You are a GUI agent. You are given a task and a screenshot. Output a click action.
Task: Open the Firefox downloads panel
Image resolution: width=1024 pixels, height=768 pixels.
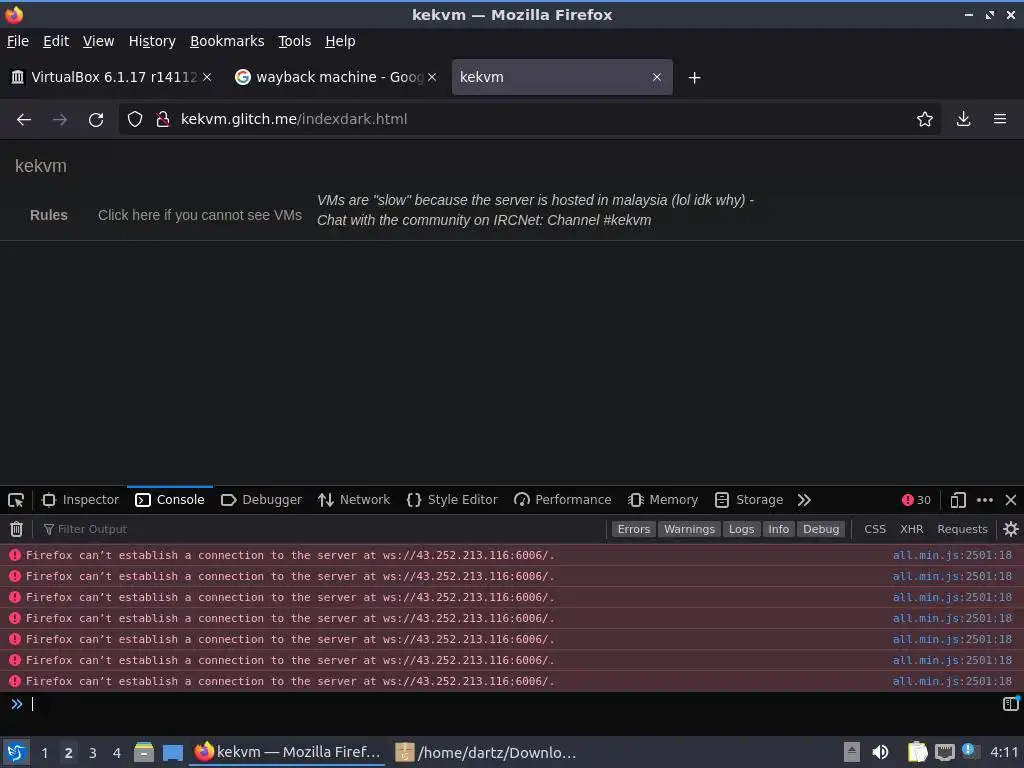[x=963, y=119]
